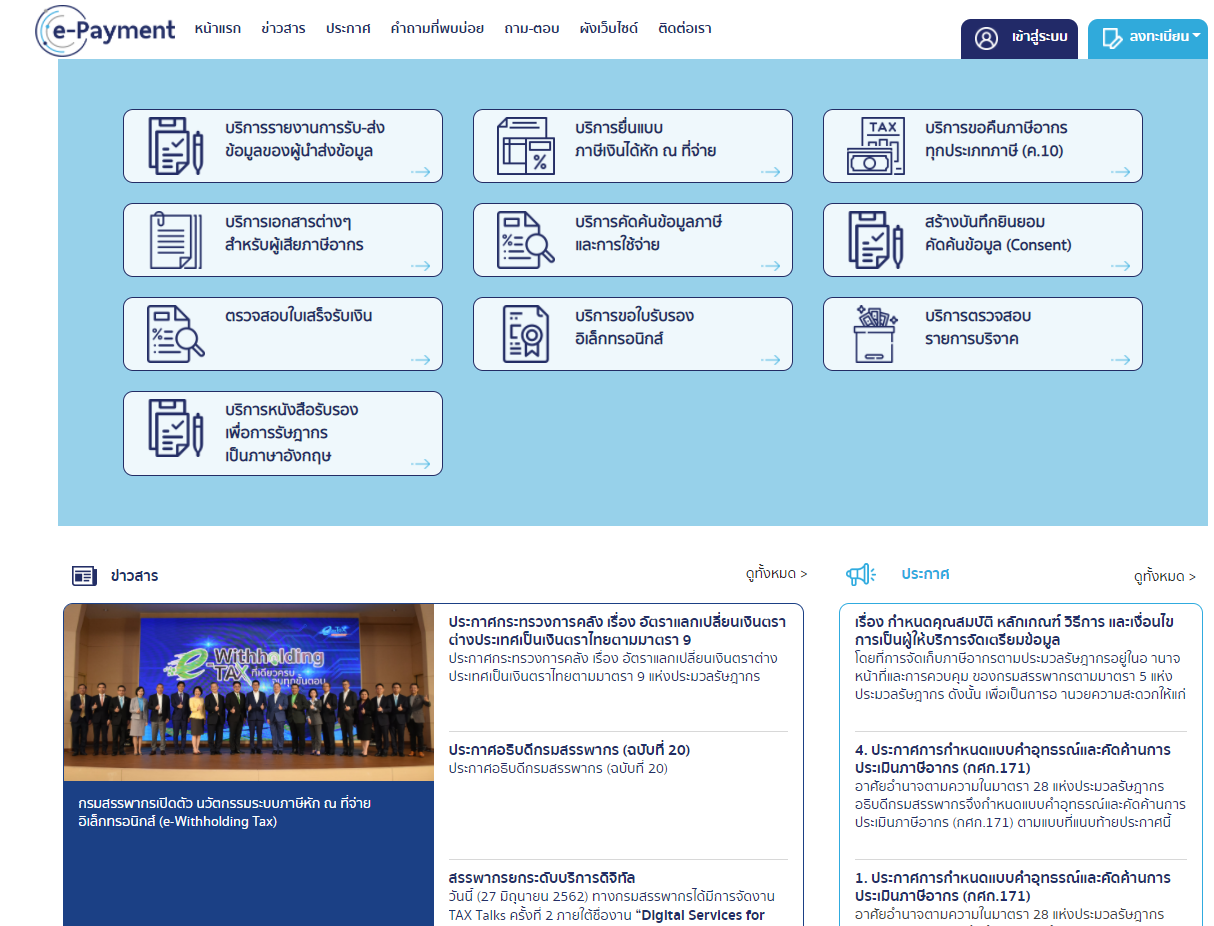Open คำถามที่พบบ่อย in the navigation bar

coord(438,29)
